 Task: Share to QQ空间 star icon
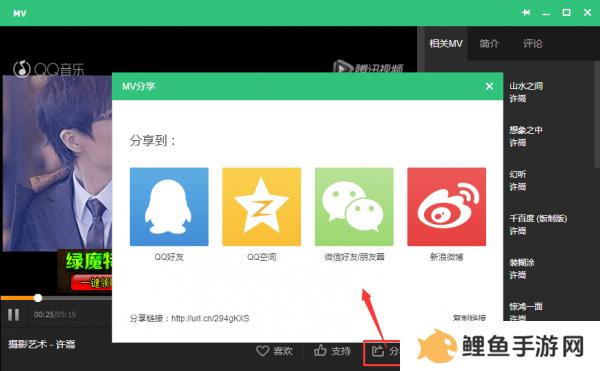[x=261, y=207]
